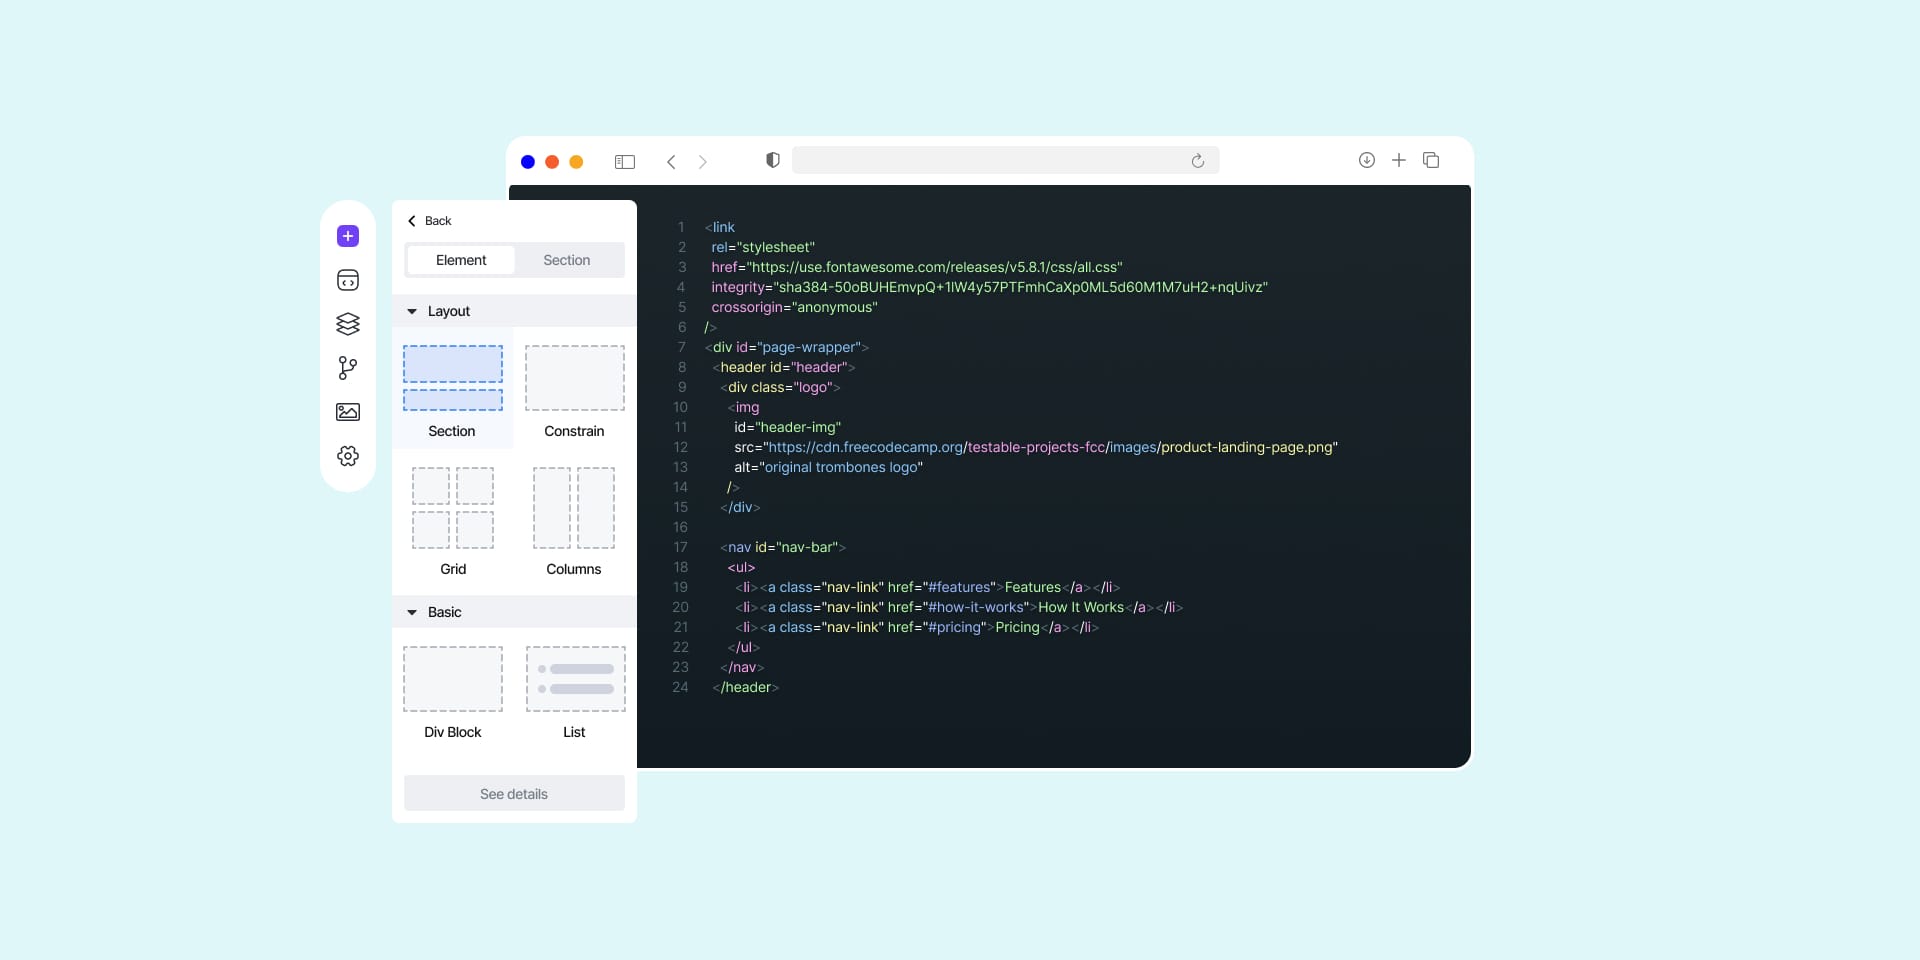Expand the Back navigation chevron
The width and height of the screenshot is (1920, 960).
411,221
